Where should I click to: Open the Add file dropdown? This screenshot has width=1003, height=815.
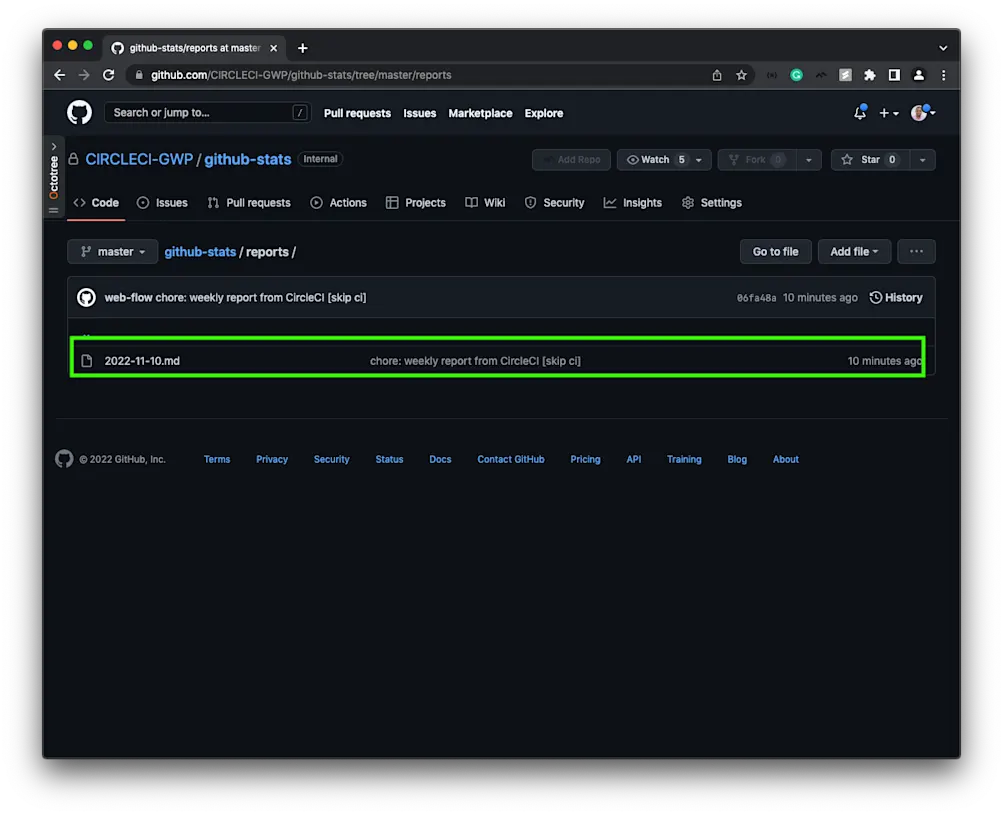tap(854, 251)
